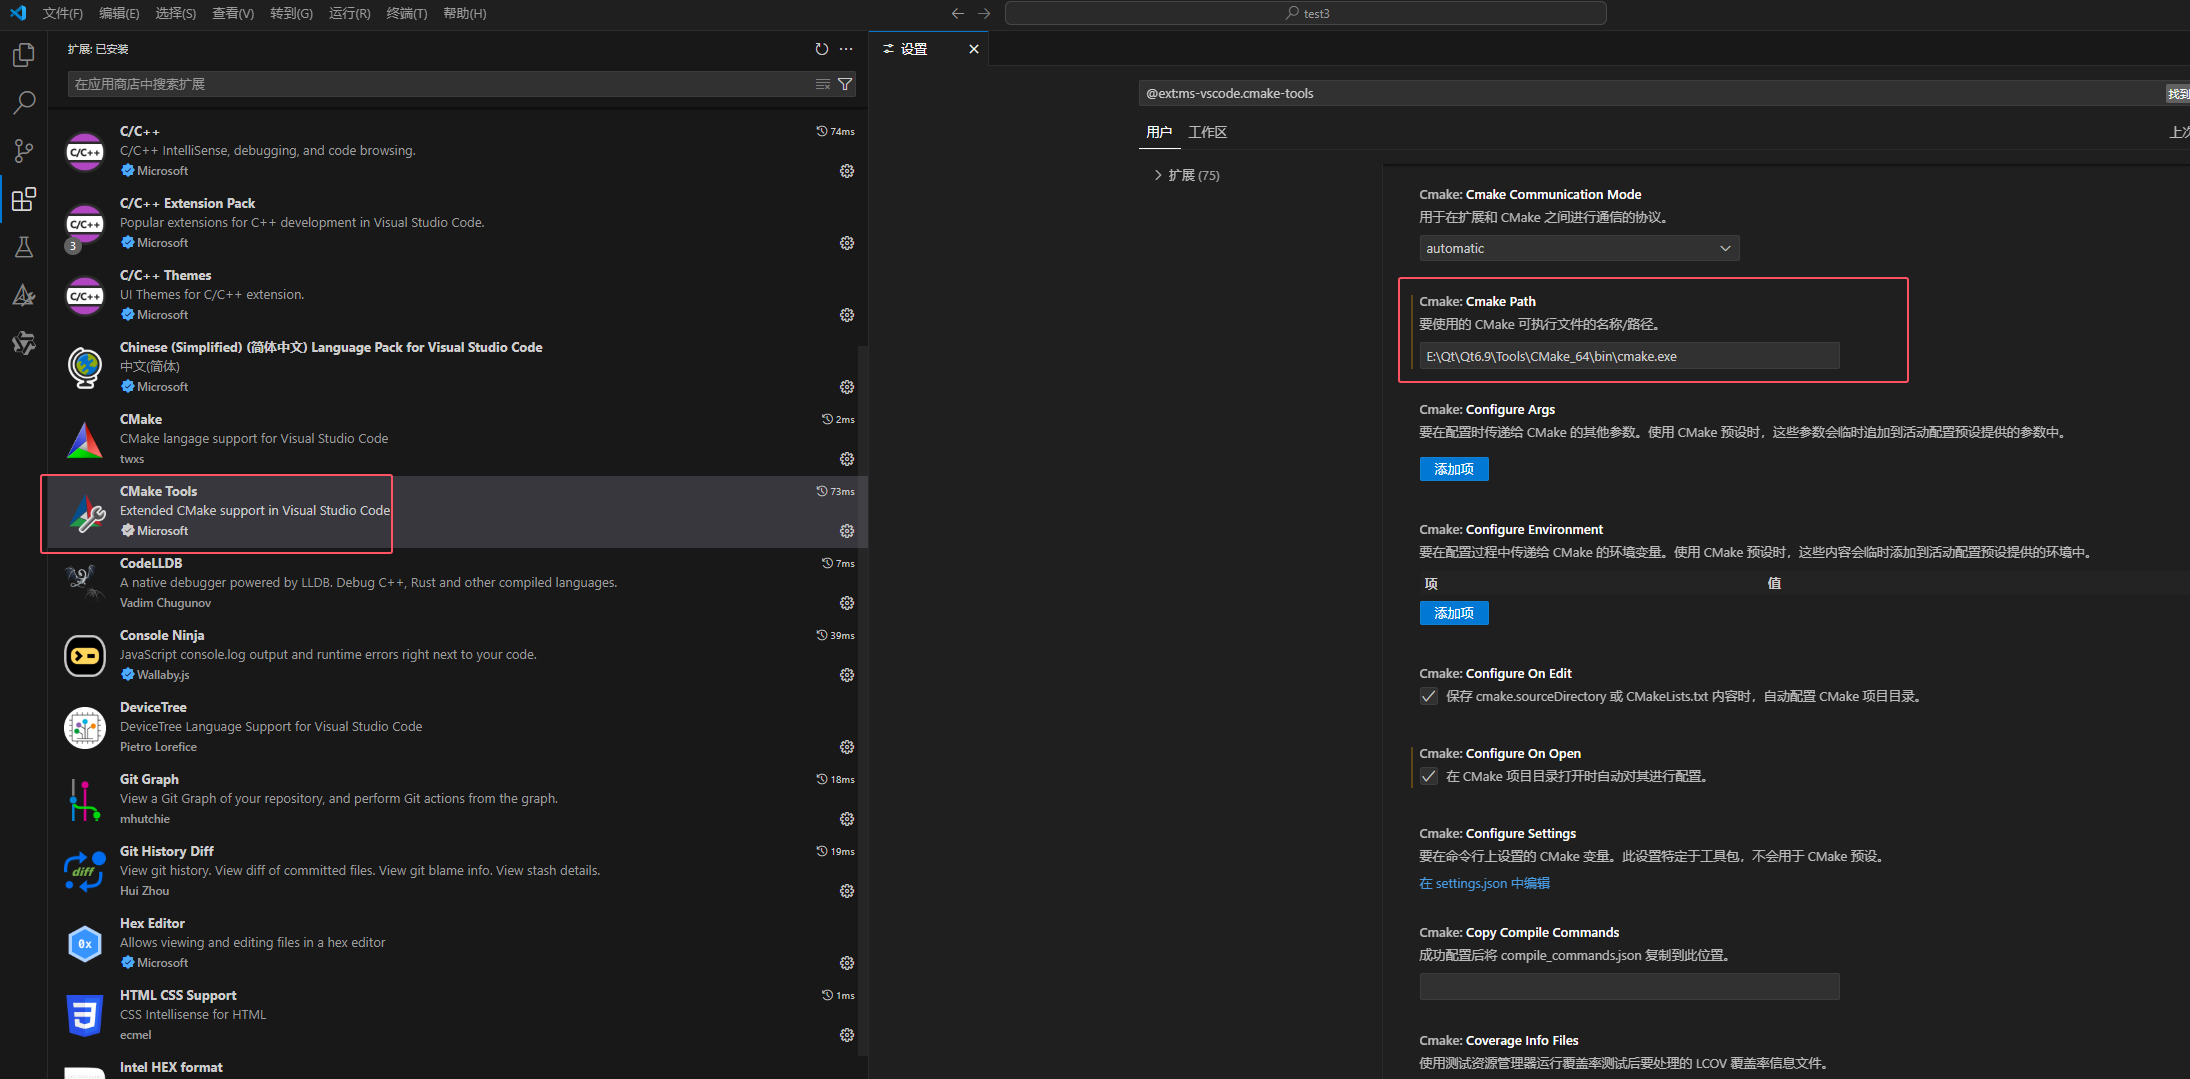The height and width of the screenshot is (1079, 2190).
Task: Toggle the Configure On Edit checkbox
Action: click(1429, 696)
